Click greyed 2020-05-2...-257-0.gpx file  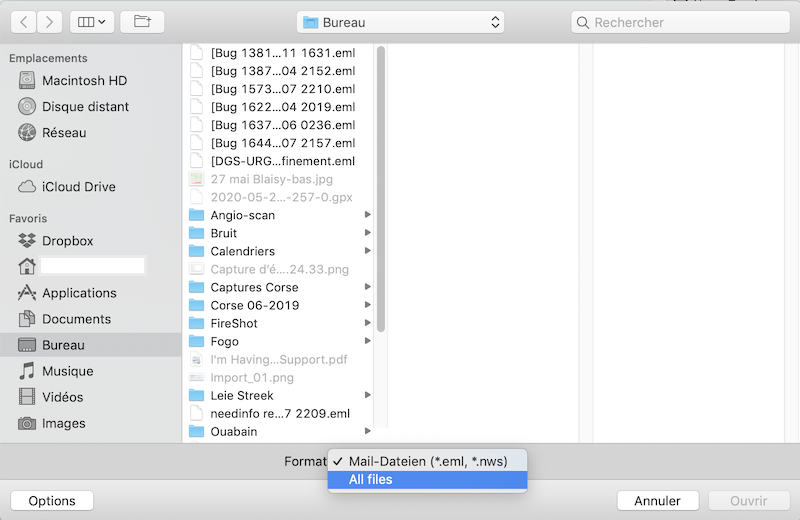tap(278, 197)
